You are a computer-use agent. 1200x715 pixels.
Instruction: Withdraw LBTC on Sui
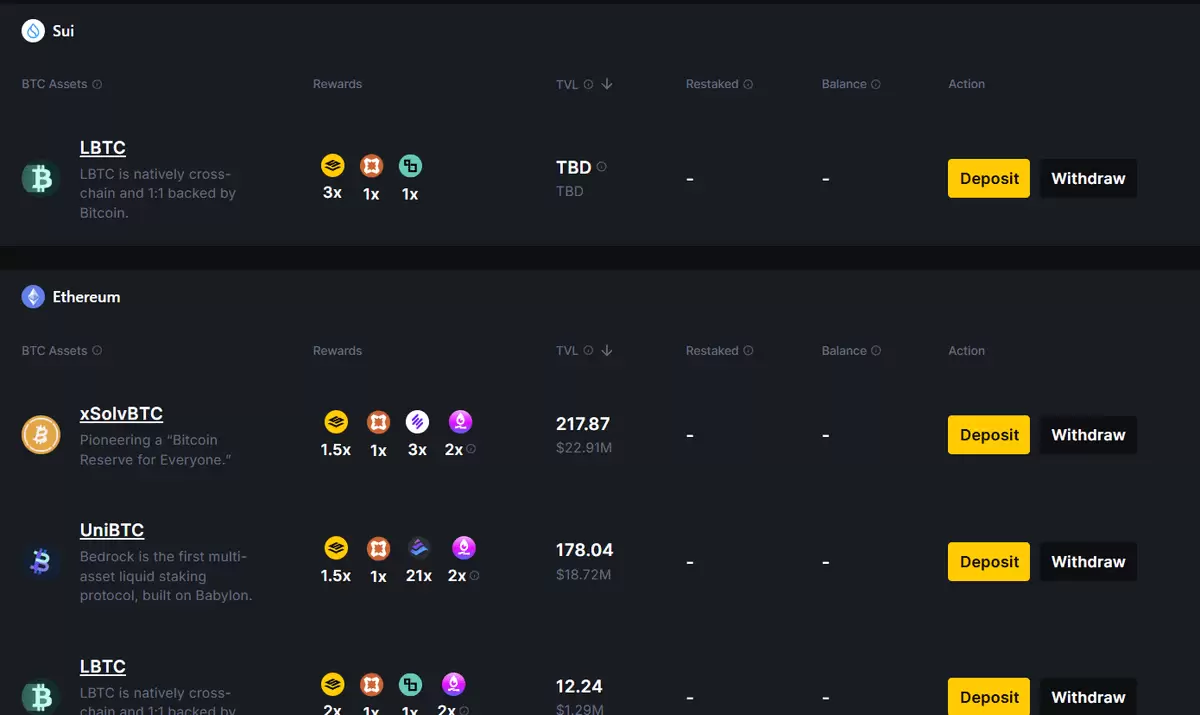1088,179
